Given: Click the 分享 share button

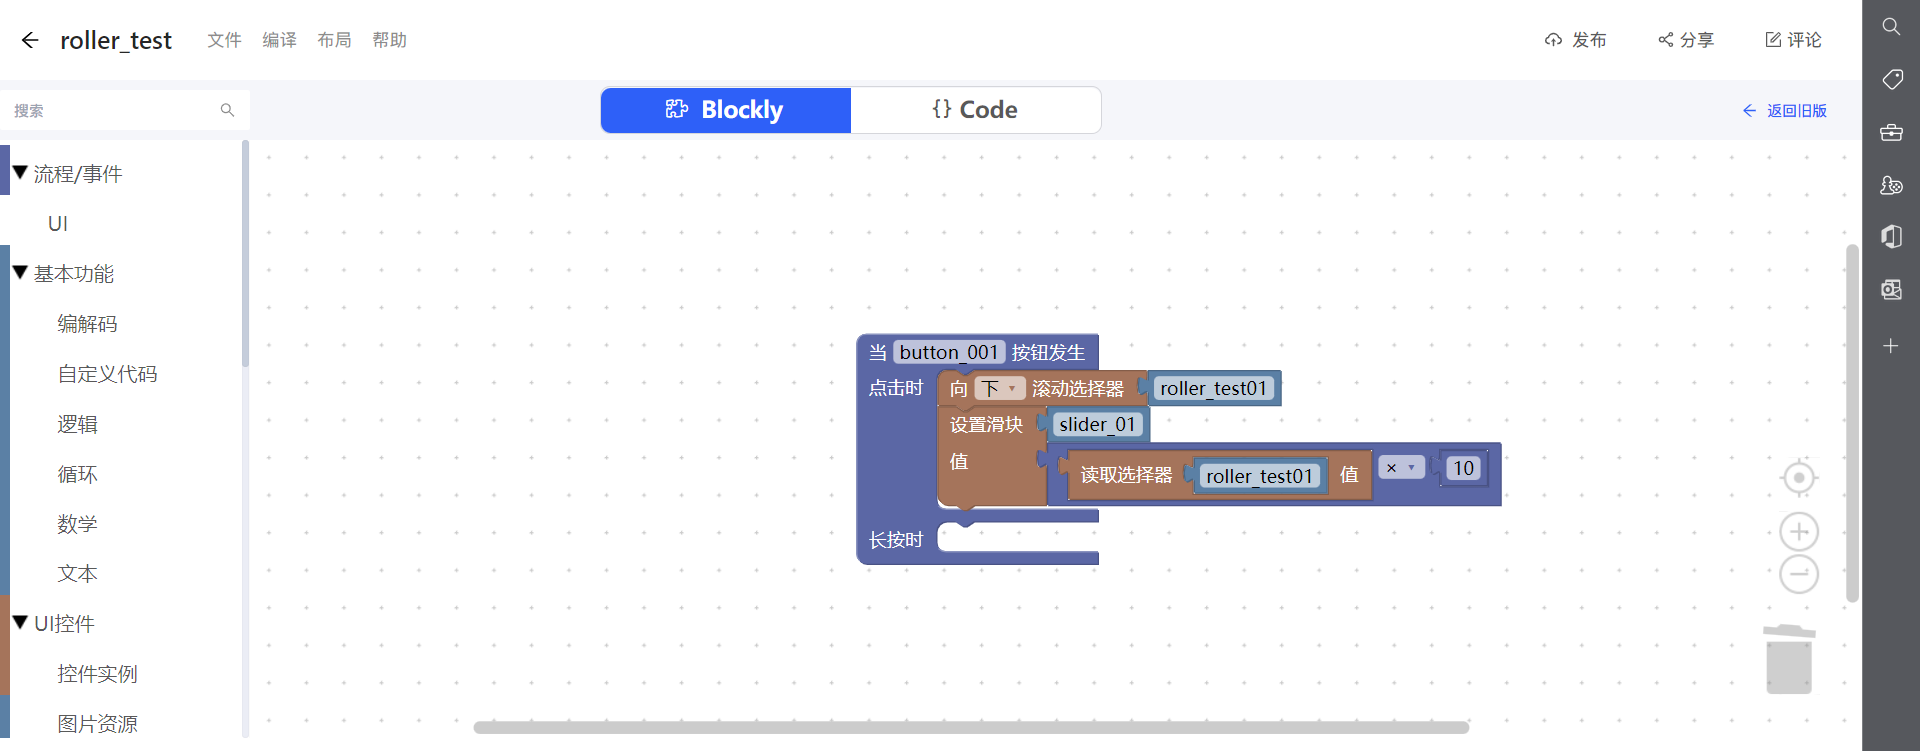Looking at the screenshot, I should (x=1686, y=40).
